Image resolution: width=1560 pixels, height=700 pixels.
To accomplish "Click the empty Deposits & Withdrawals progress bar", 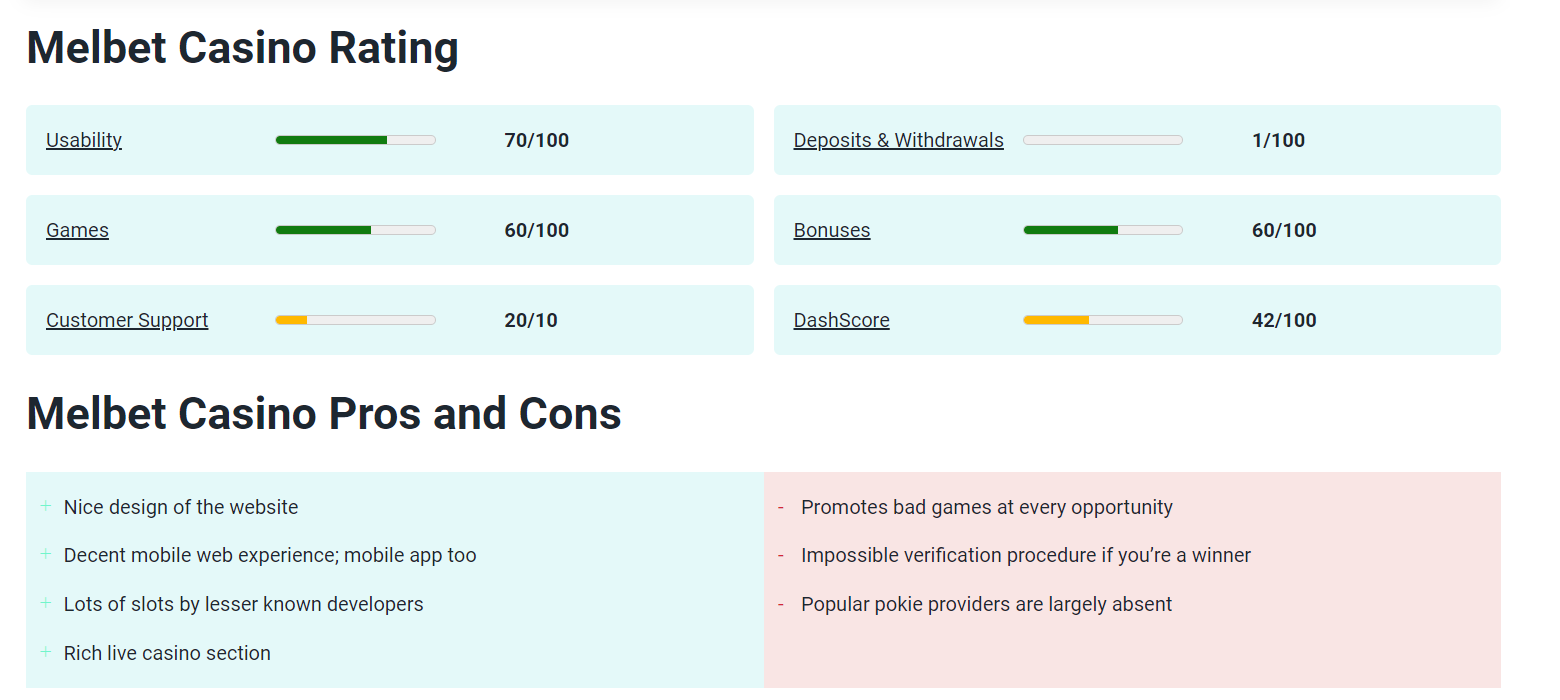I will 1103,140.
